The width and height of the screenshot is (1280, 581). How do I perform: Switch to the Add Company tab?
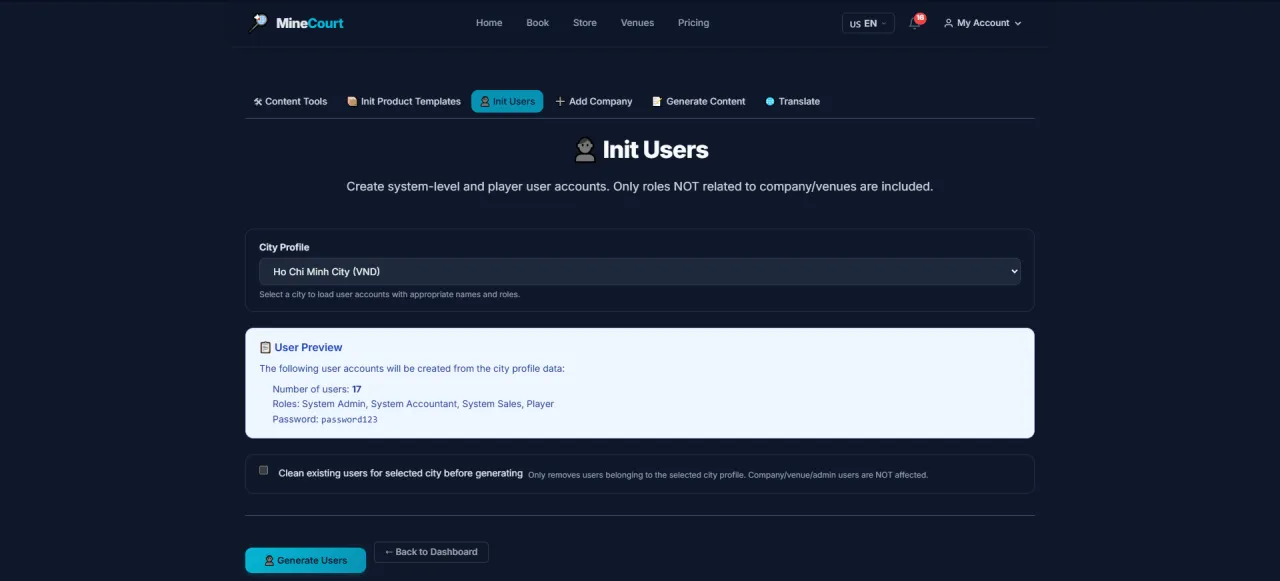[x=594, y=101]
